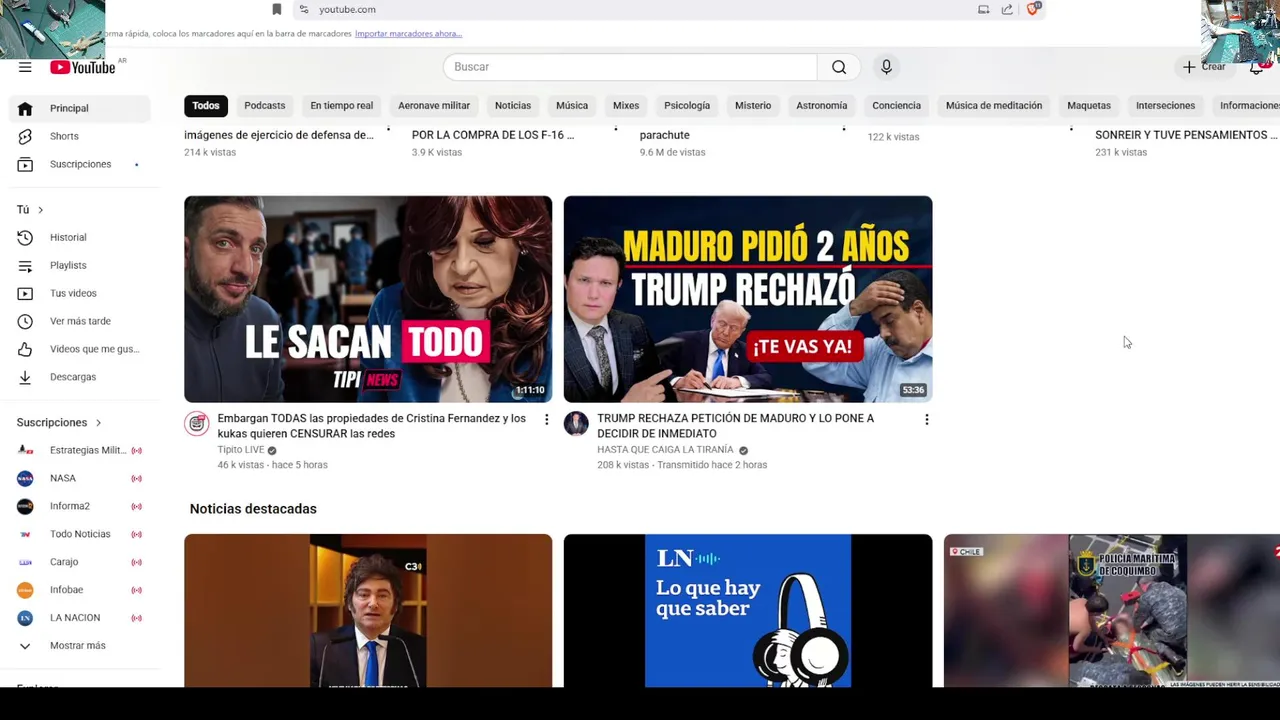This screenshot has height=720, width=1280.
Task: Select the Misterio filter chip
Action: point(753,105)
